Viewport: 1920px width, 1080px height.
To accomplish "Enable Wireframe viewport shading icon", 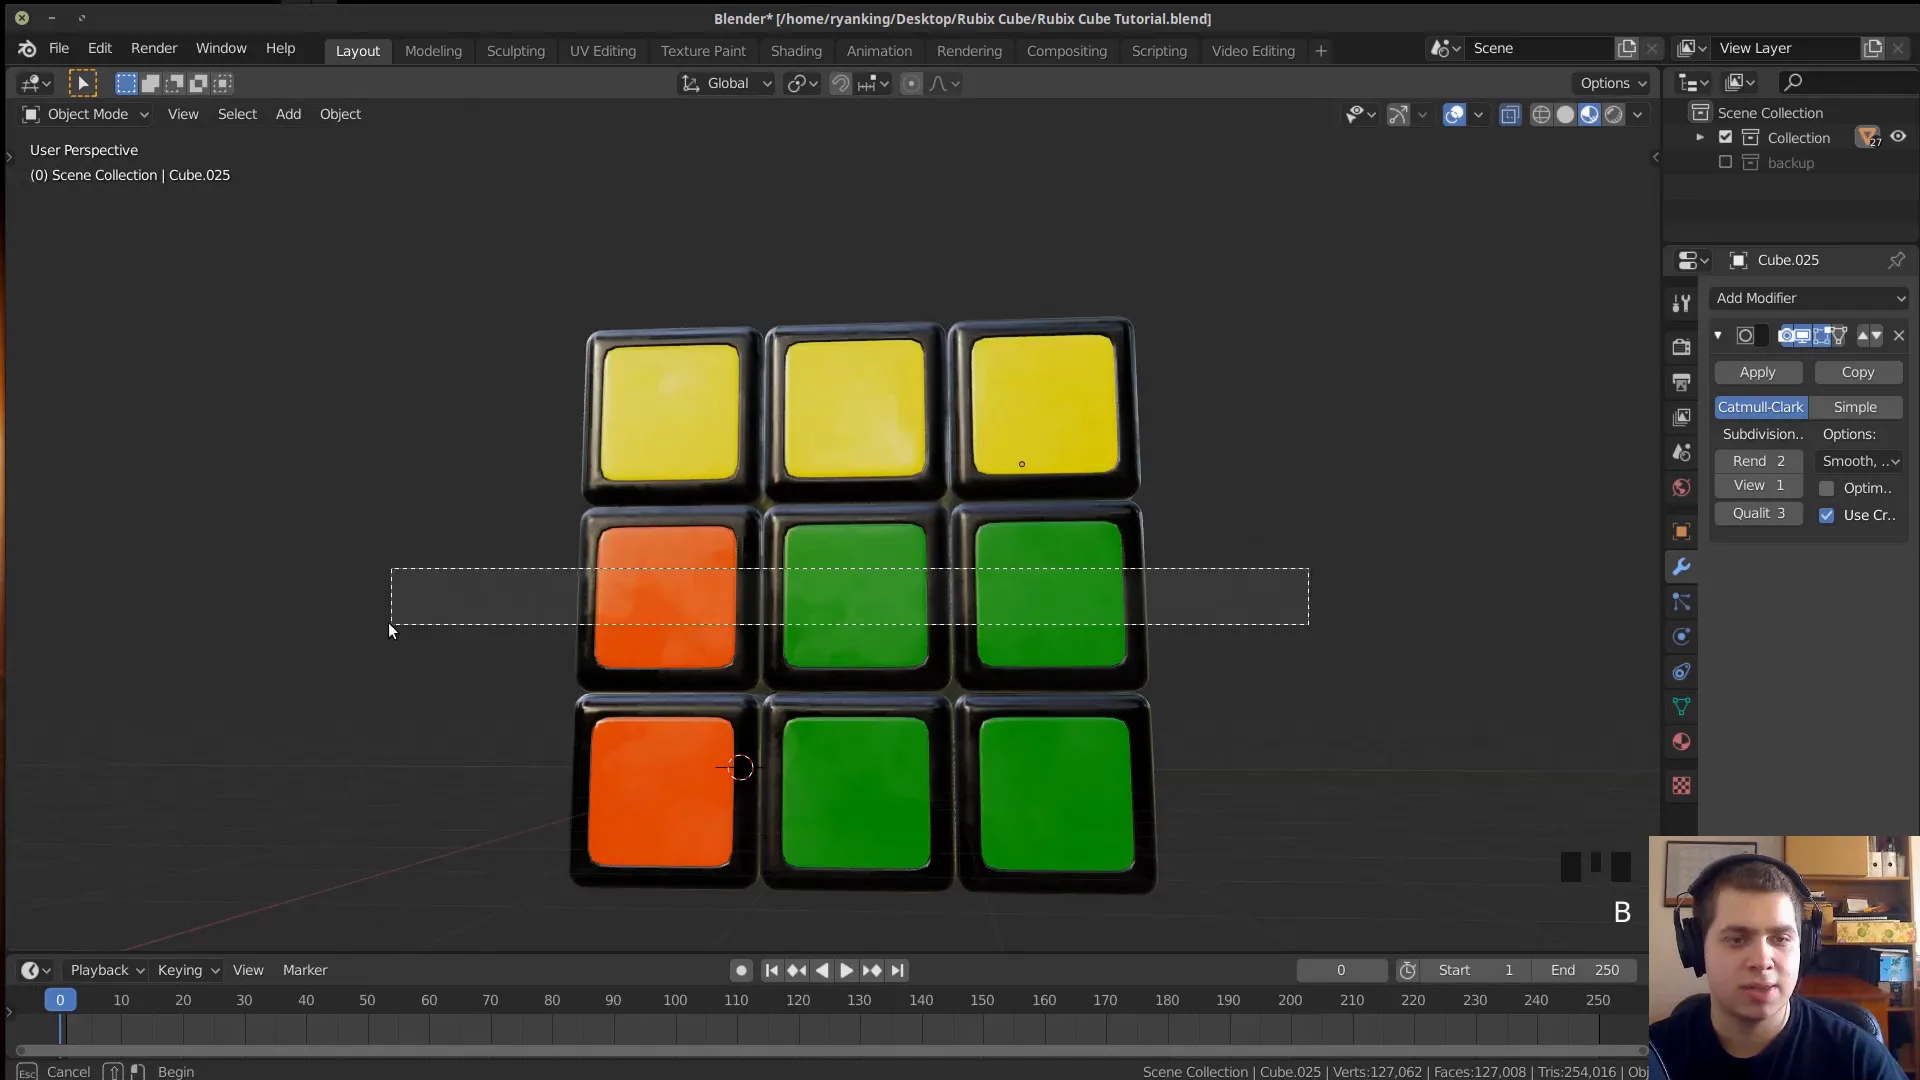I will click(x=1541, y=114).
